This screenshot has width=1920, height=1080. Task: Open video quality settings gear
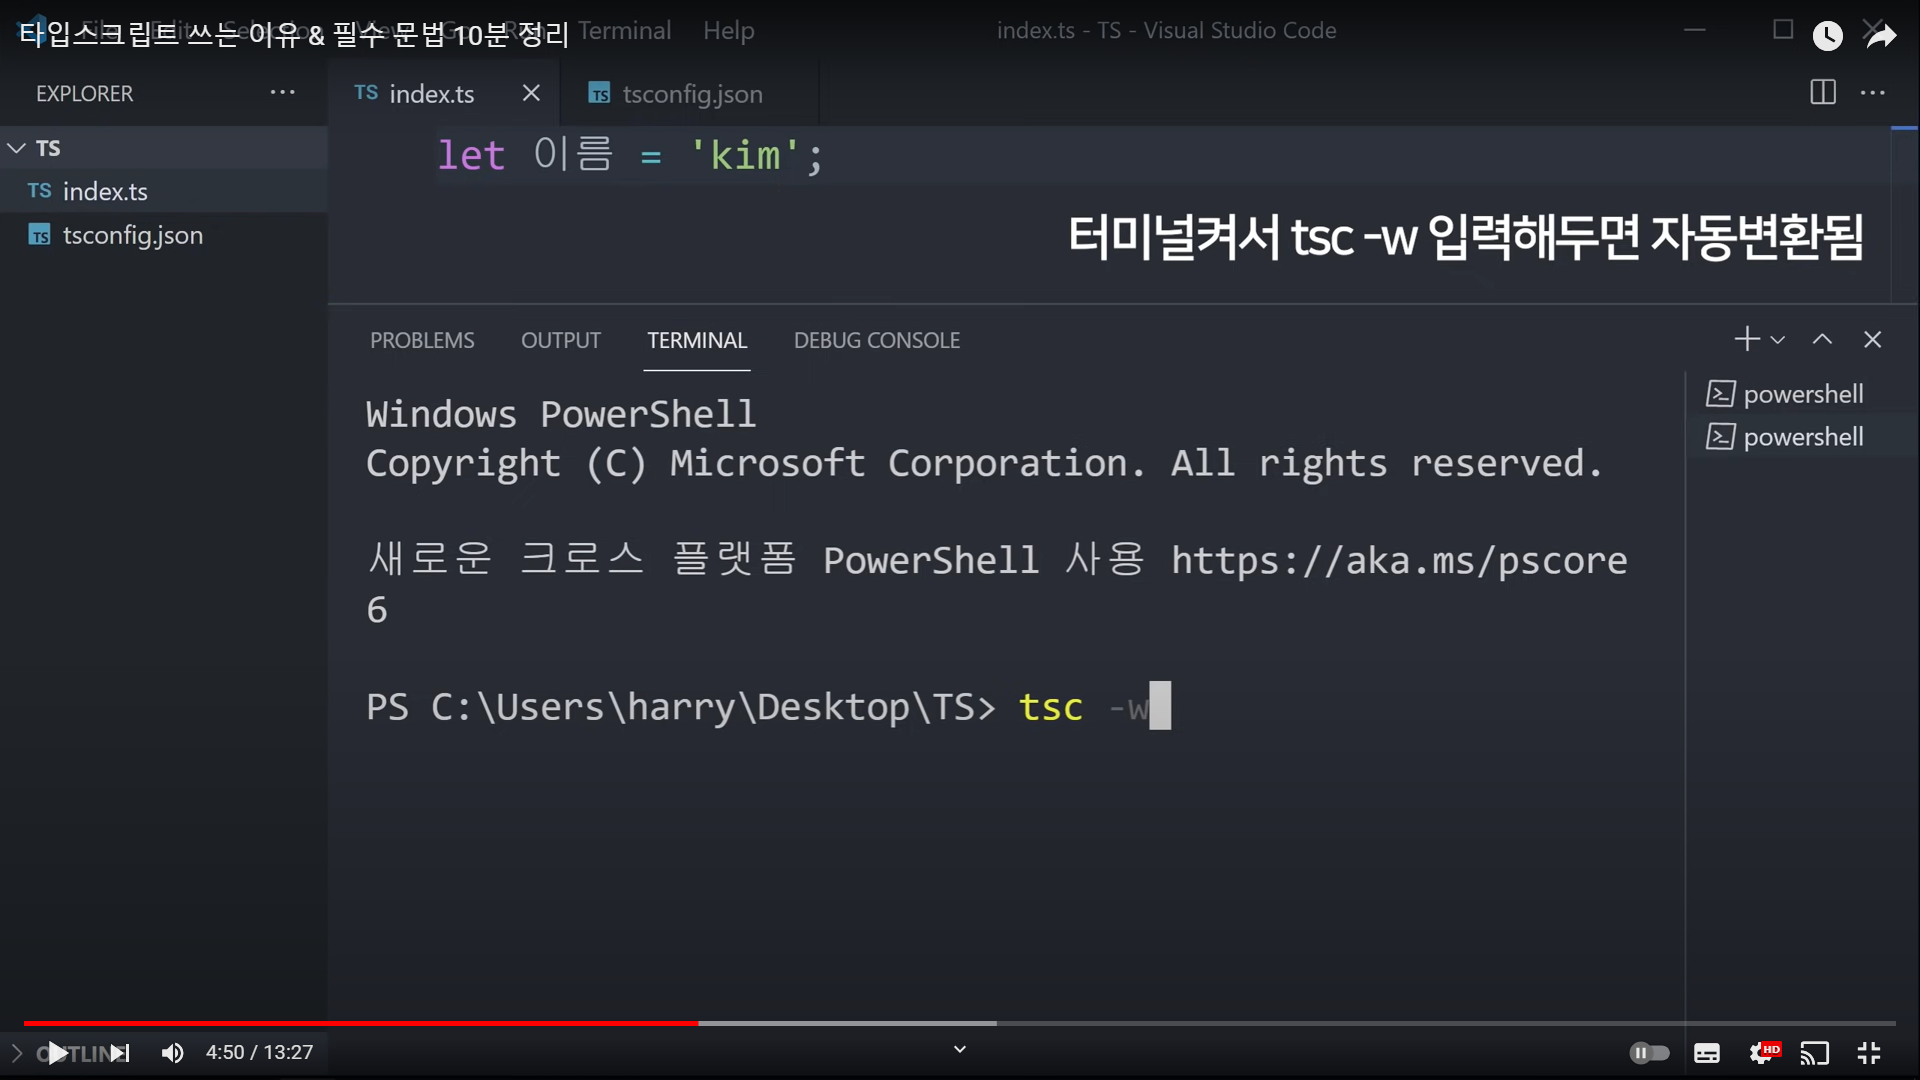click(1764, 1053)
